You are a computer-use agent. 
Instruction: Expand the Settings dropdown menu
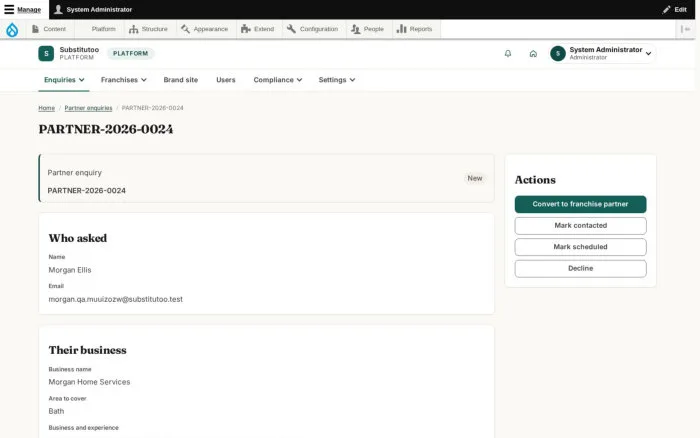pos(337,80)
